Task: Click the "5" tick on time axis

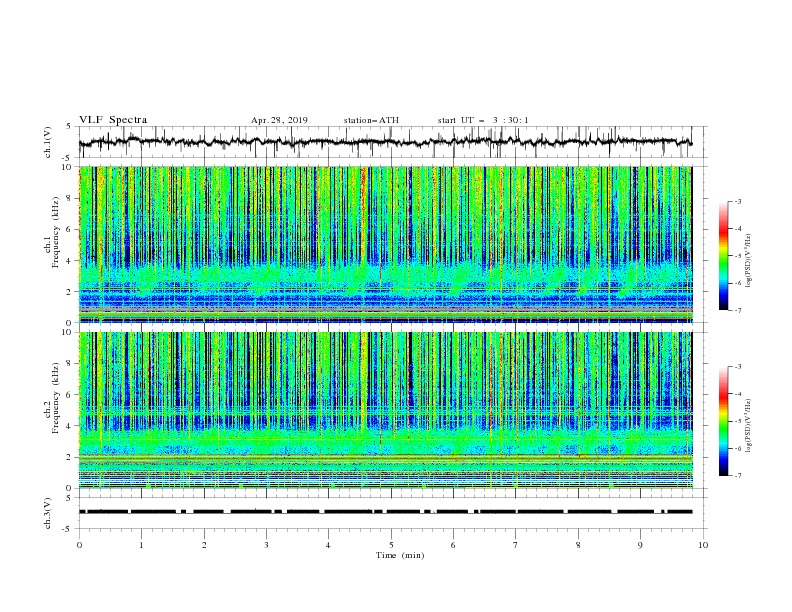Action: coord(391,545)
